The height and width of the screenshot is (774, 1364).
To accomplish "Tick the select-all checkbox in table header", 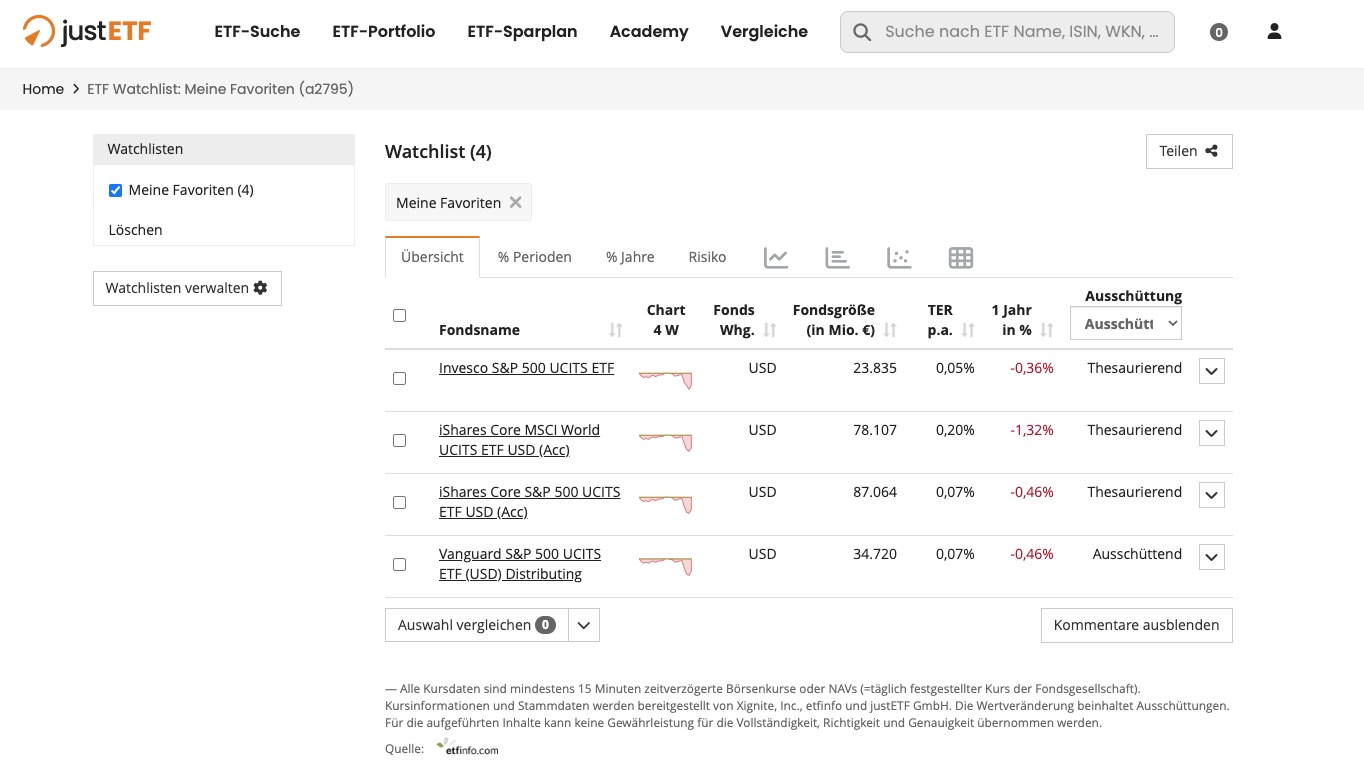I will pos(400,316).
